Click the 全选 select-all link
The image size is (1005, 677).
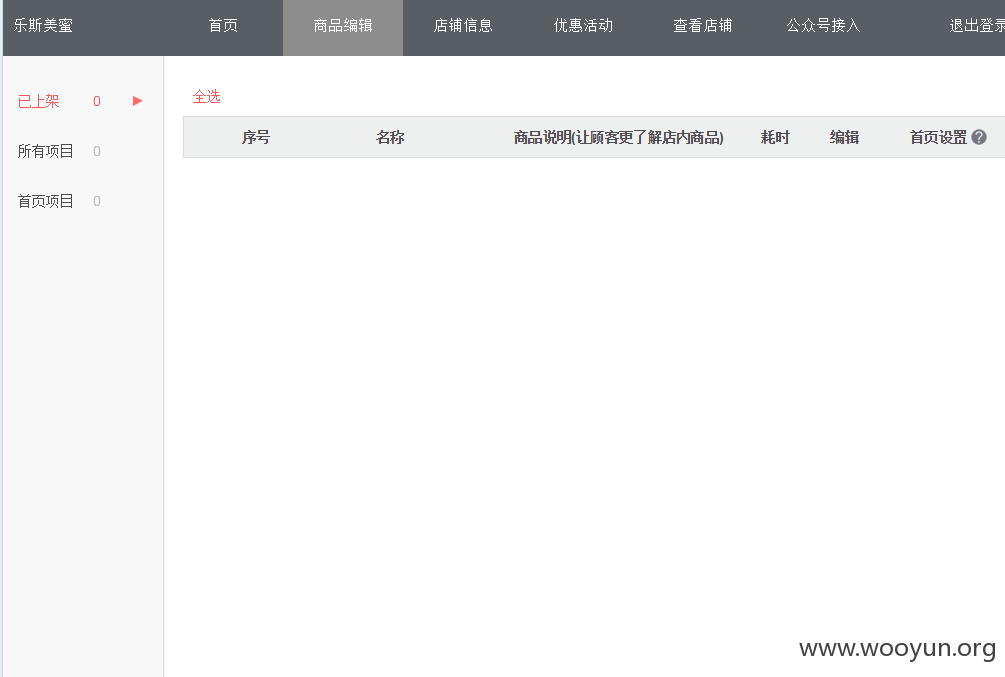206,97
